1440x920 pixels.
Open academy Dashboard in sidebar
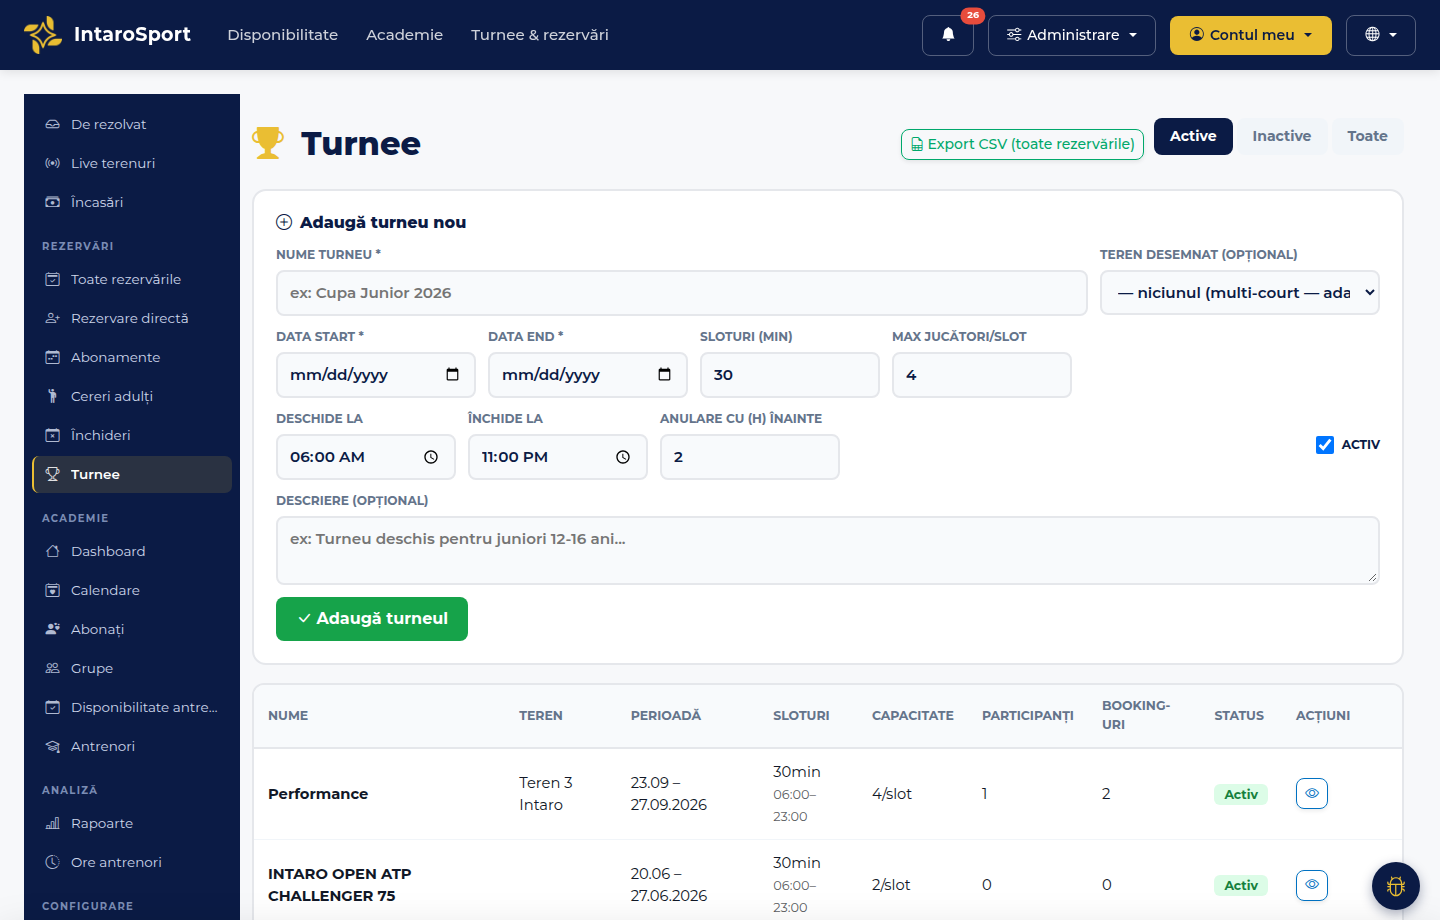pos(132,551)
